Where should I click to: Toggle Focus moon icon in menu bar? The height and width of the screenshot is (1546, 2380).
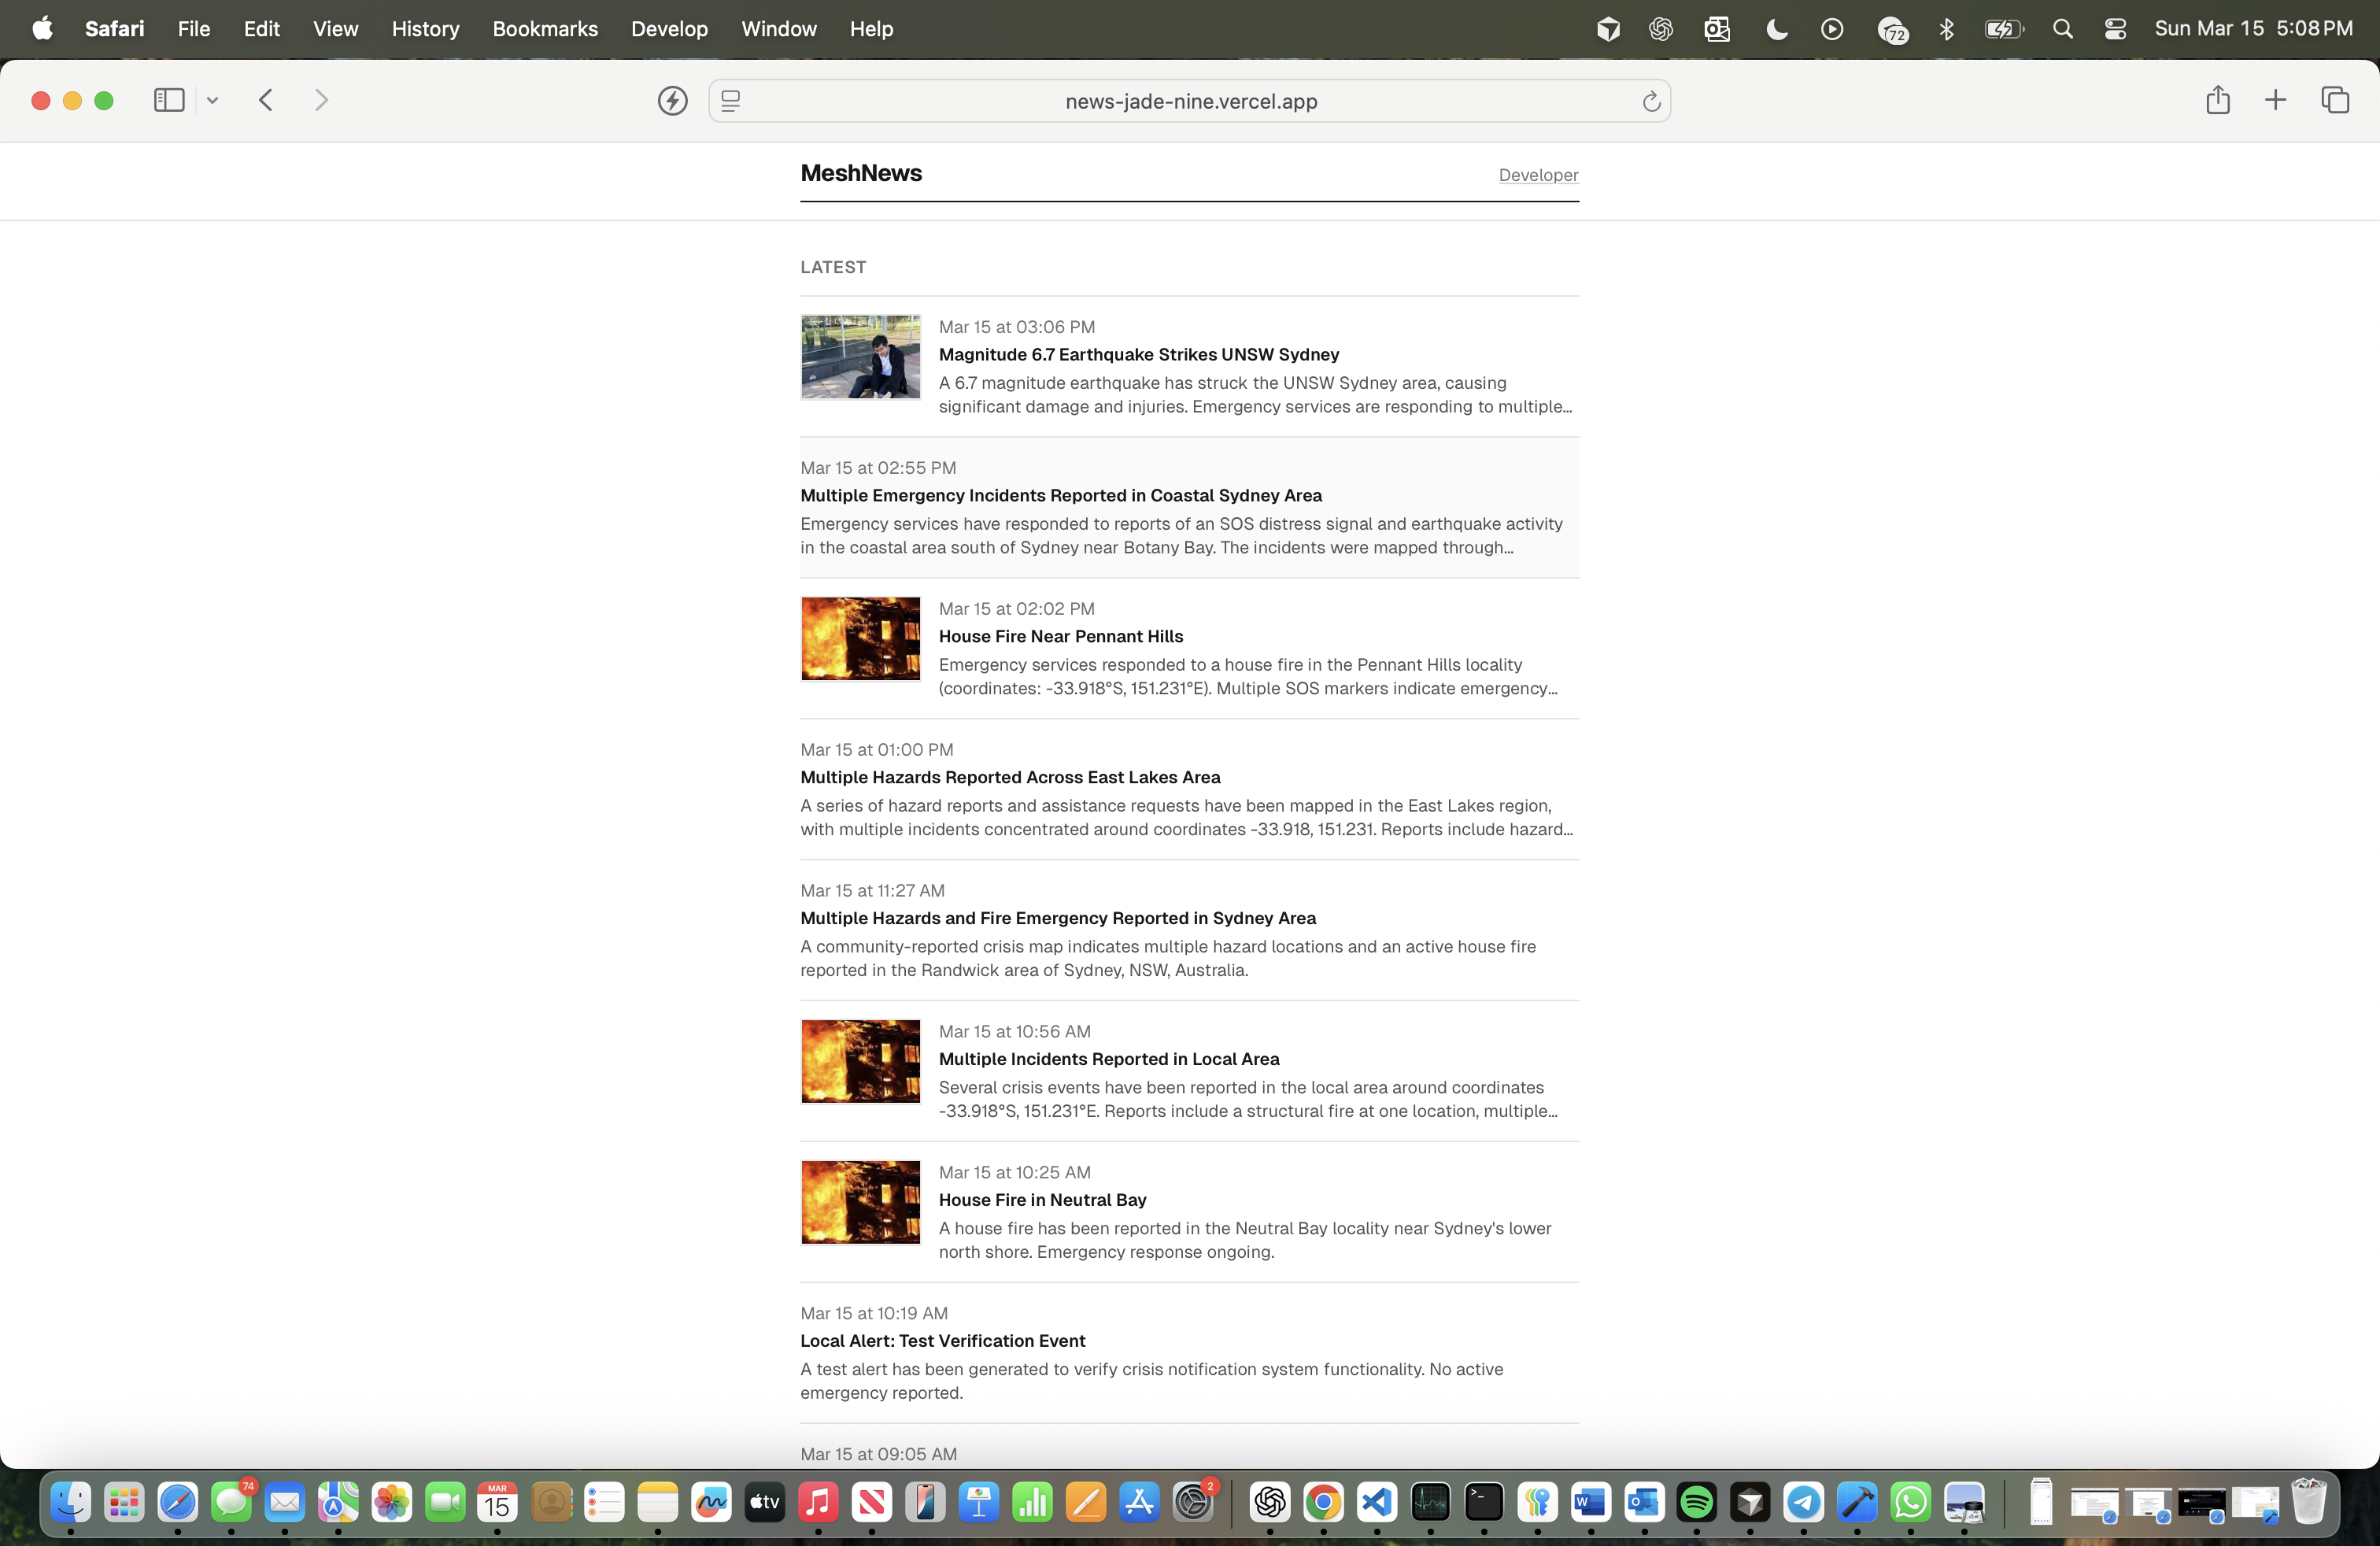pyautogui.click(x=1776, y=29)
